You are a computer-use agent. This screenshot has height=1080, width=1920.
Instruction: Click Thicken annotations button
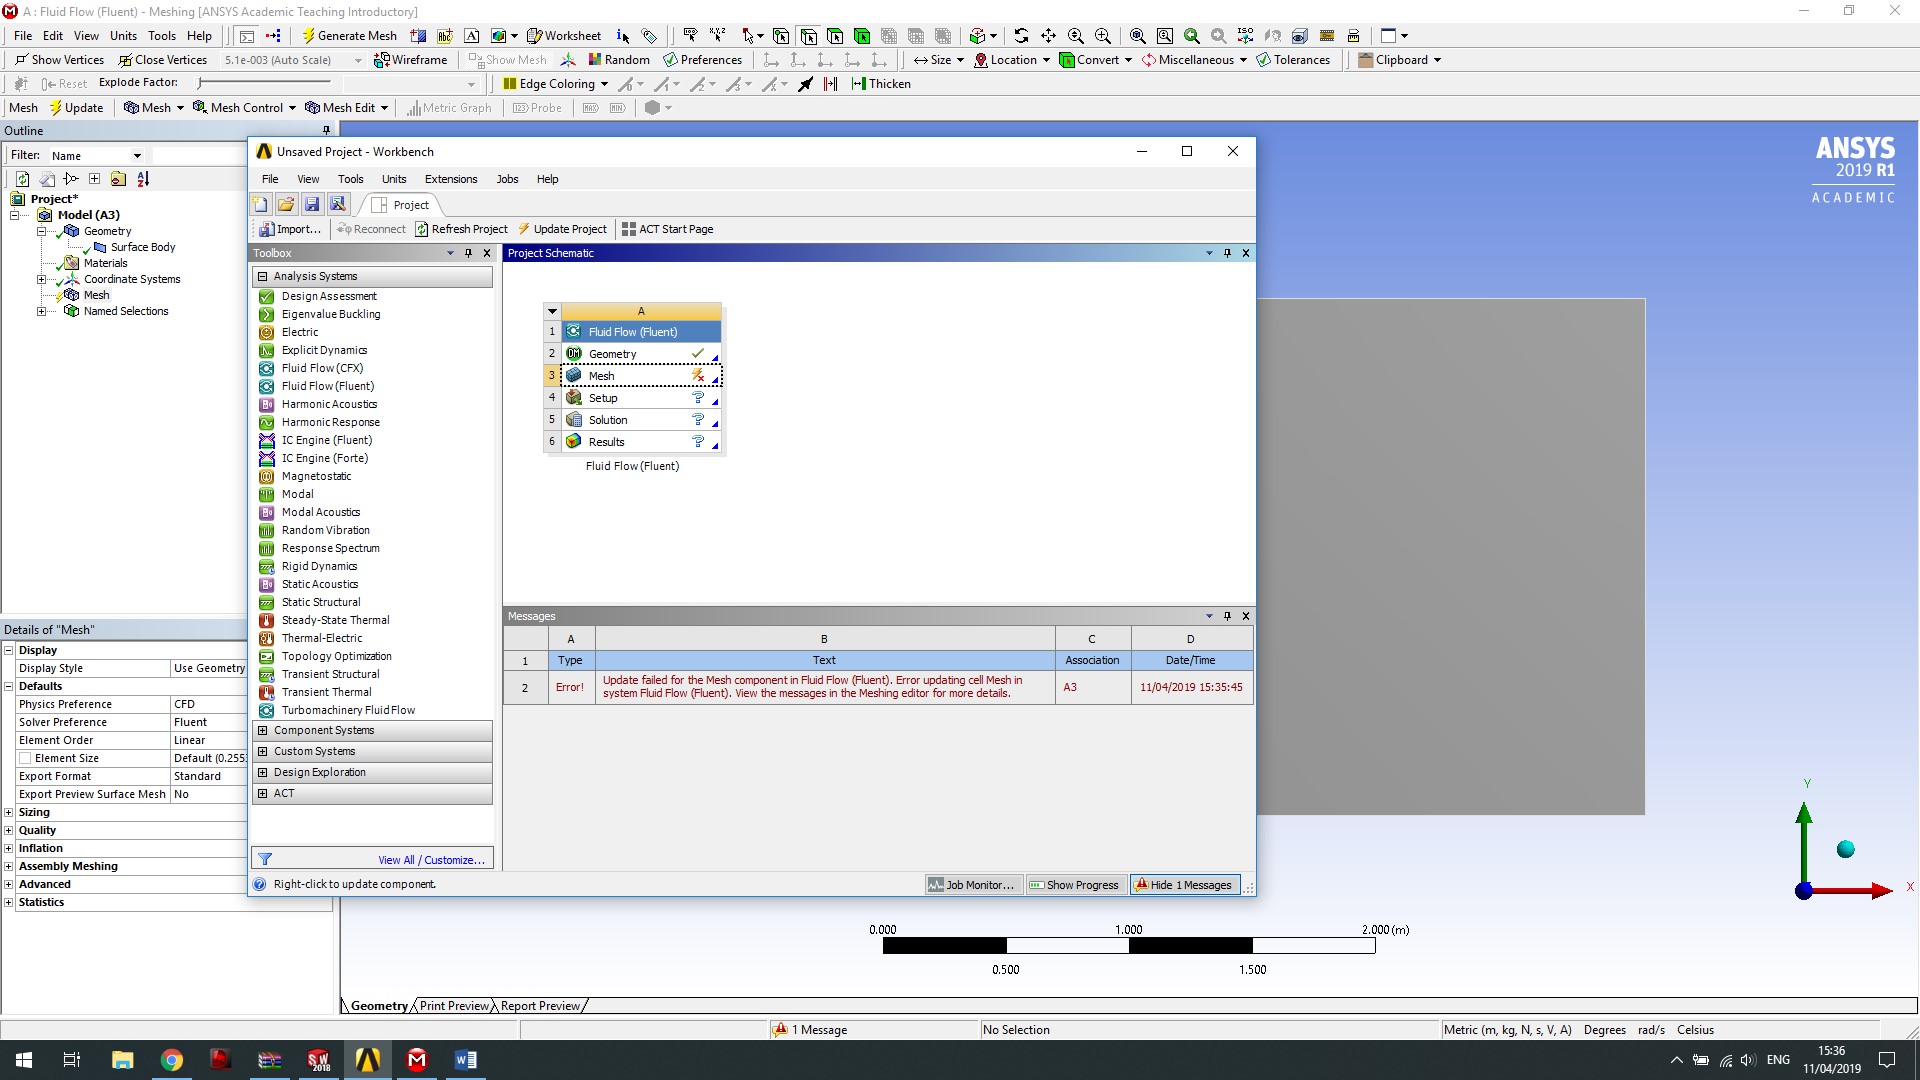[x=881, y=84]
